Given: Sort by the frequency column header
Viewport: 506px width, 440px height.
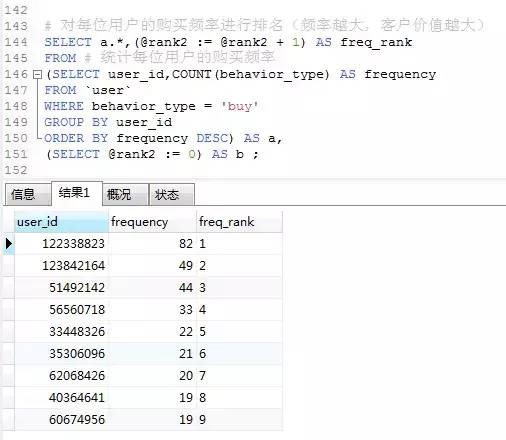Looking at the screenshot, I should click(152, 222).
